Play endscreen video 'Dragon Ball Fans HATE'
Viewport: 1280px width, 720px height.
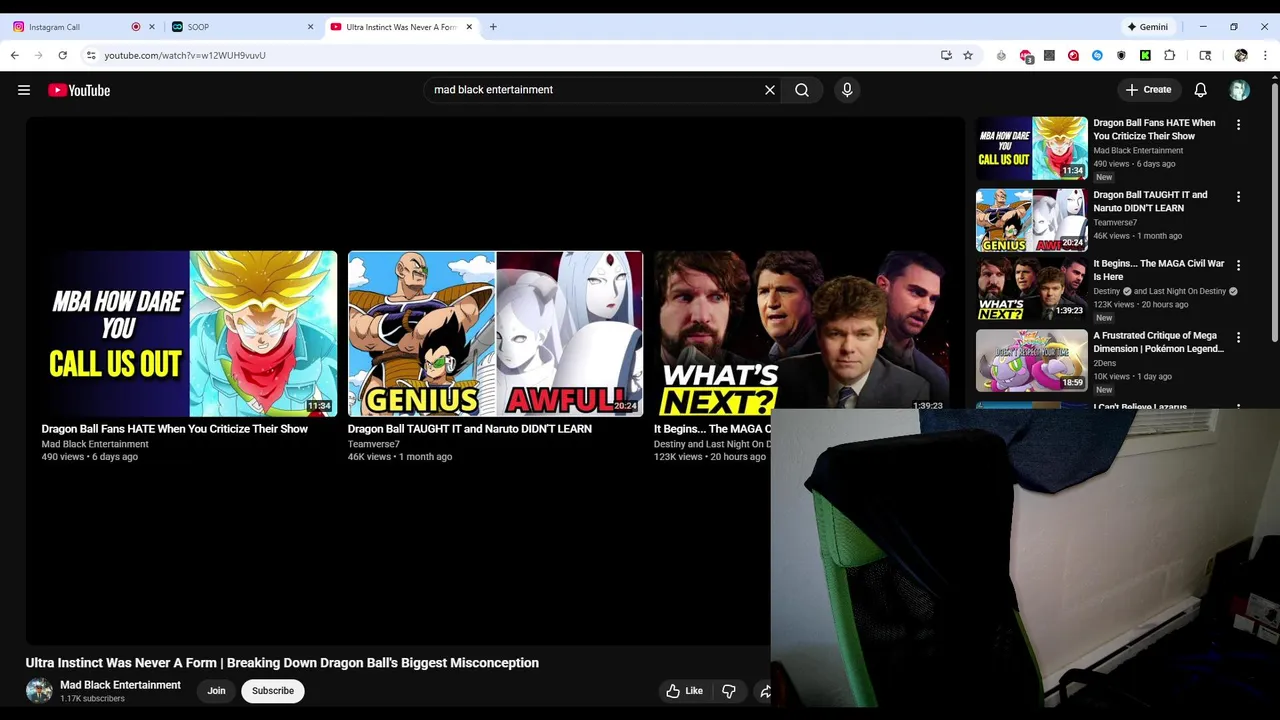tap(189, 333)
